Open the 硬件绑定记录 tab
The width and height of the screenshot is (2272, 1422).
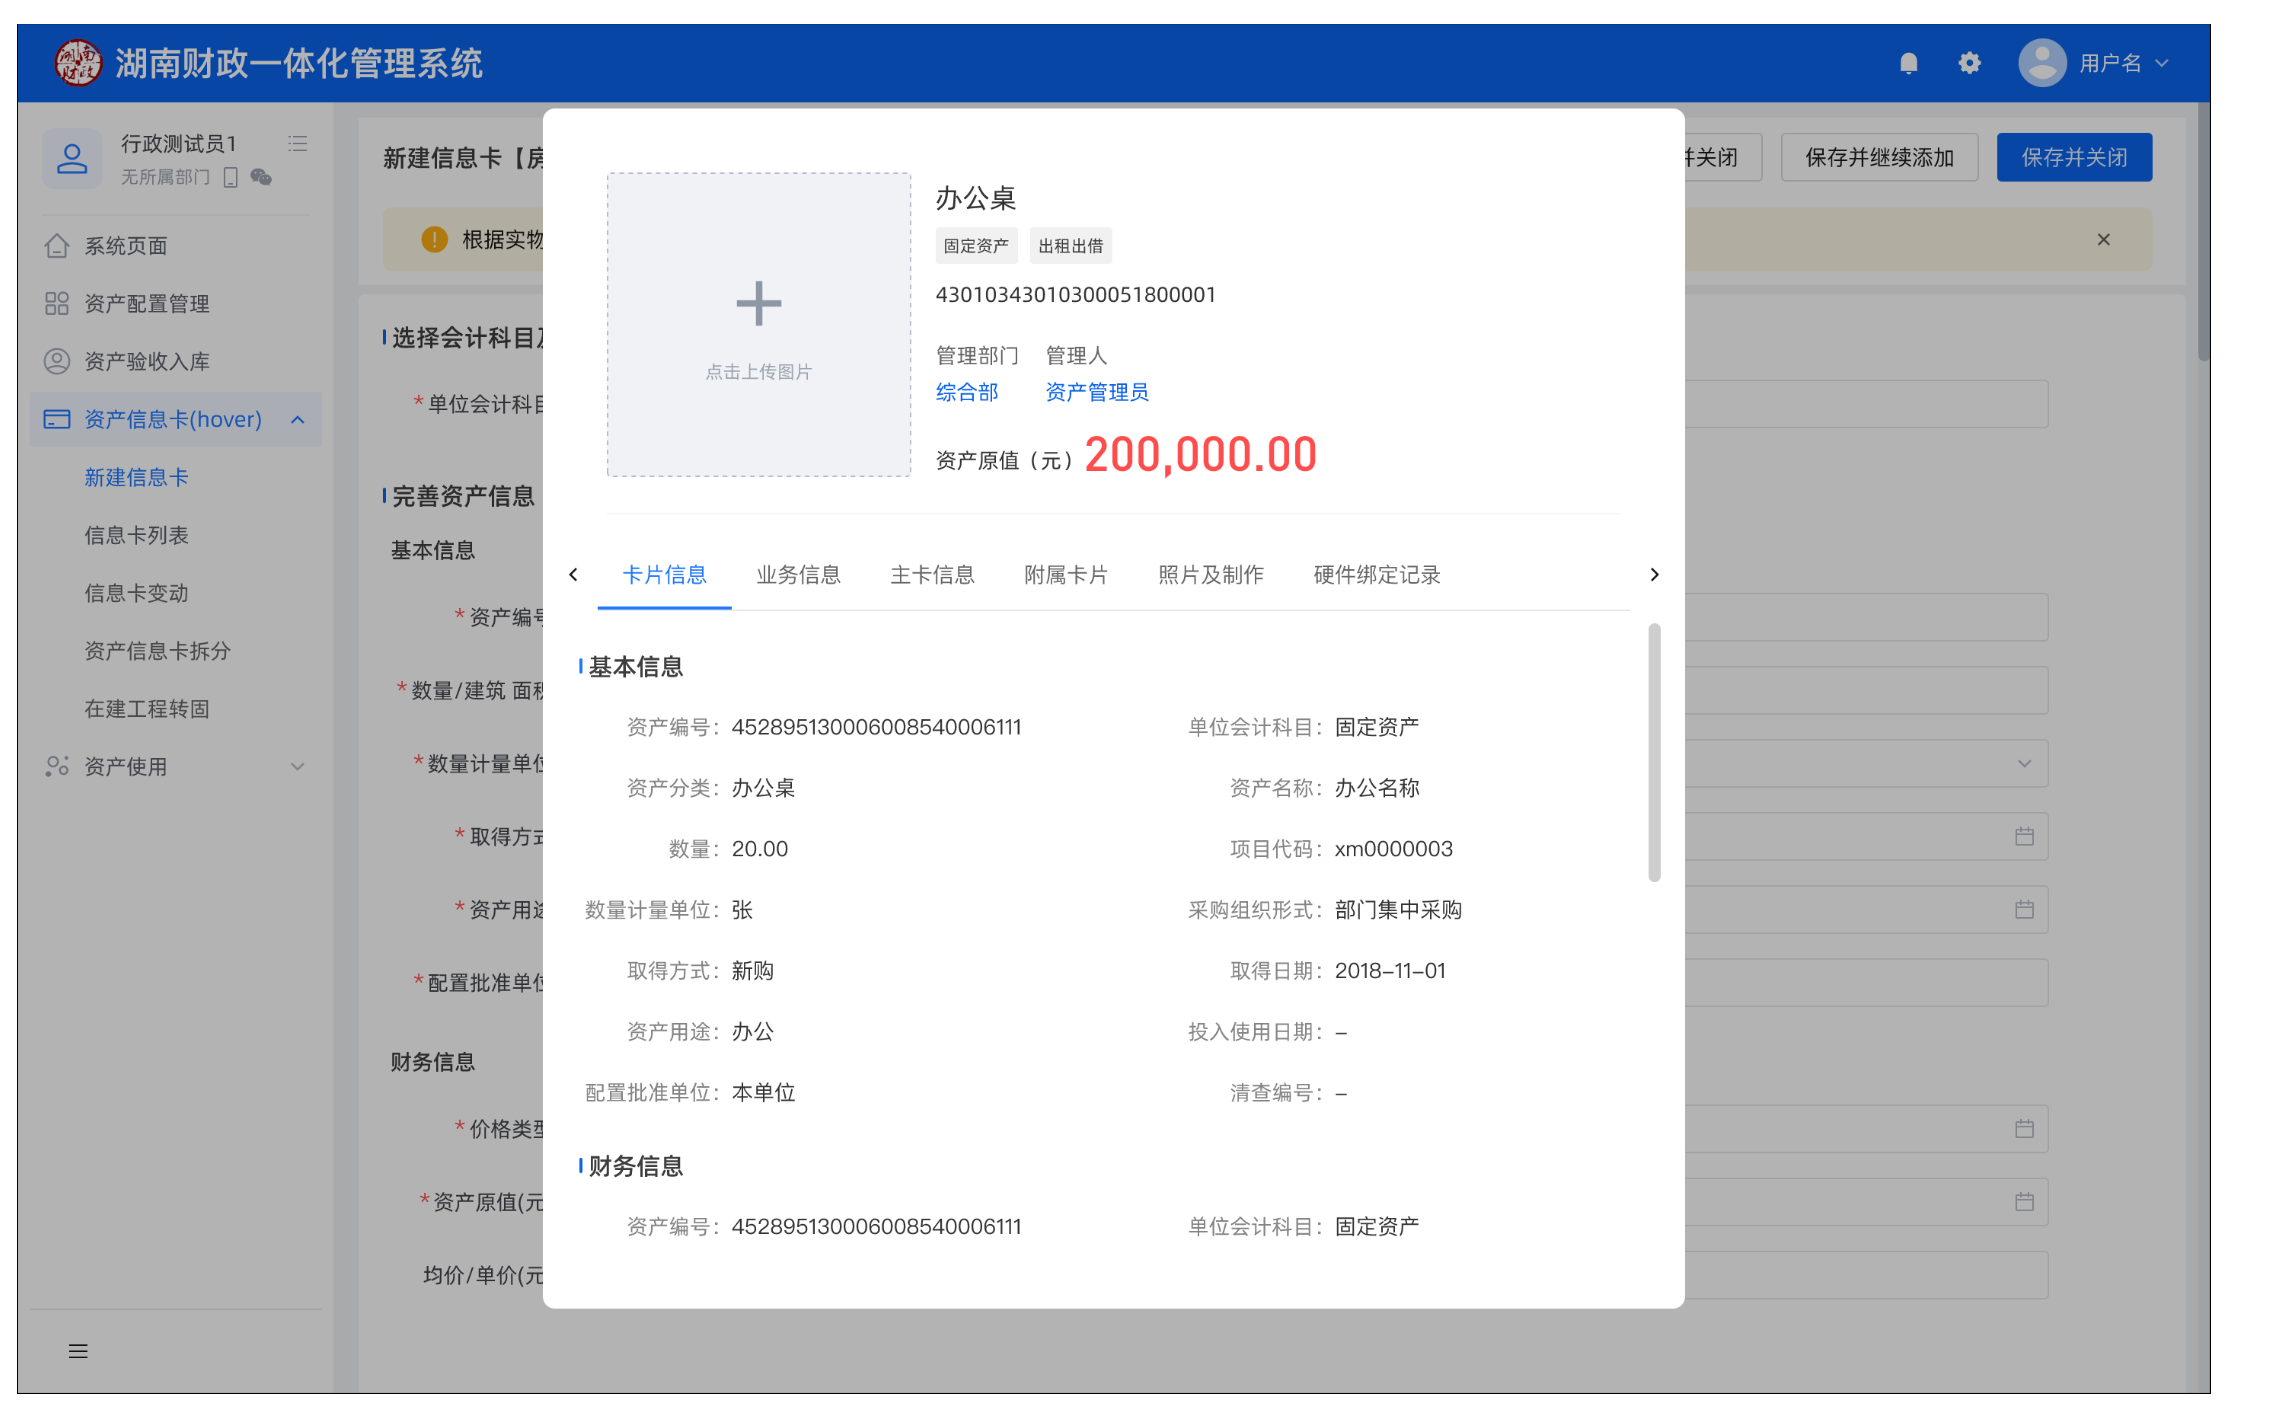coord(1376,575)
